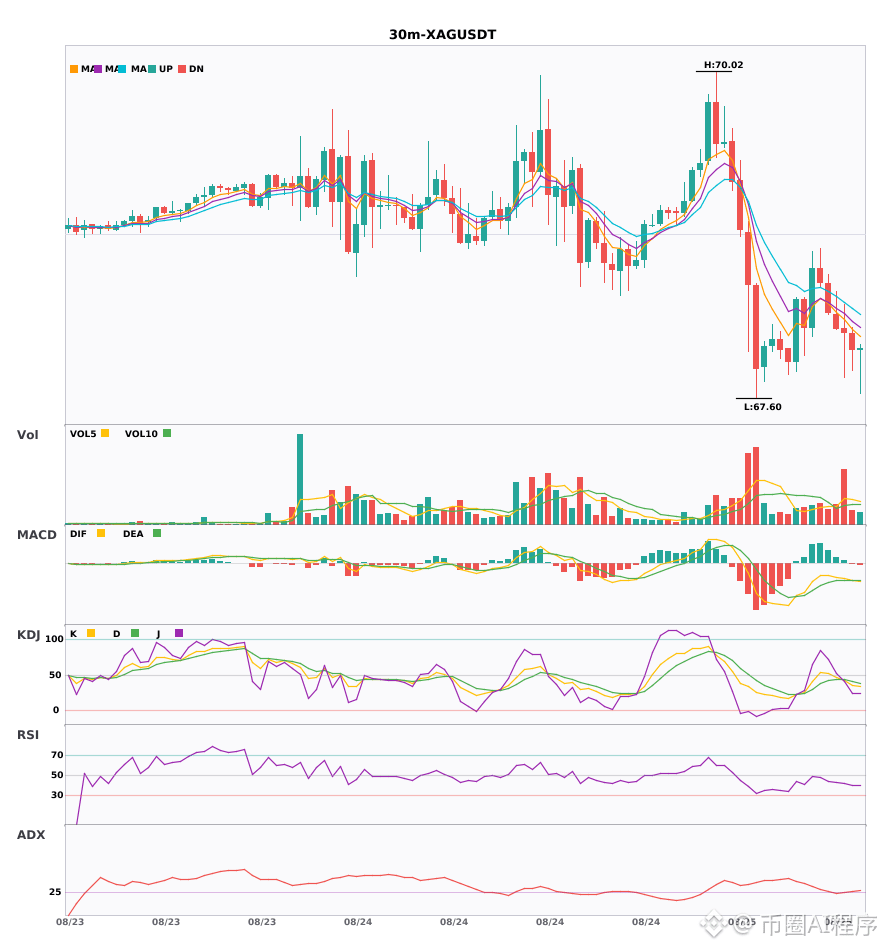Click the DIF legend text

tap(78, 534)
